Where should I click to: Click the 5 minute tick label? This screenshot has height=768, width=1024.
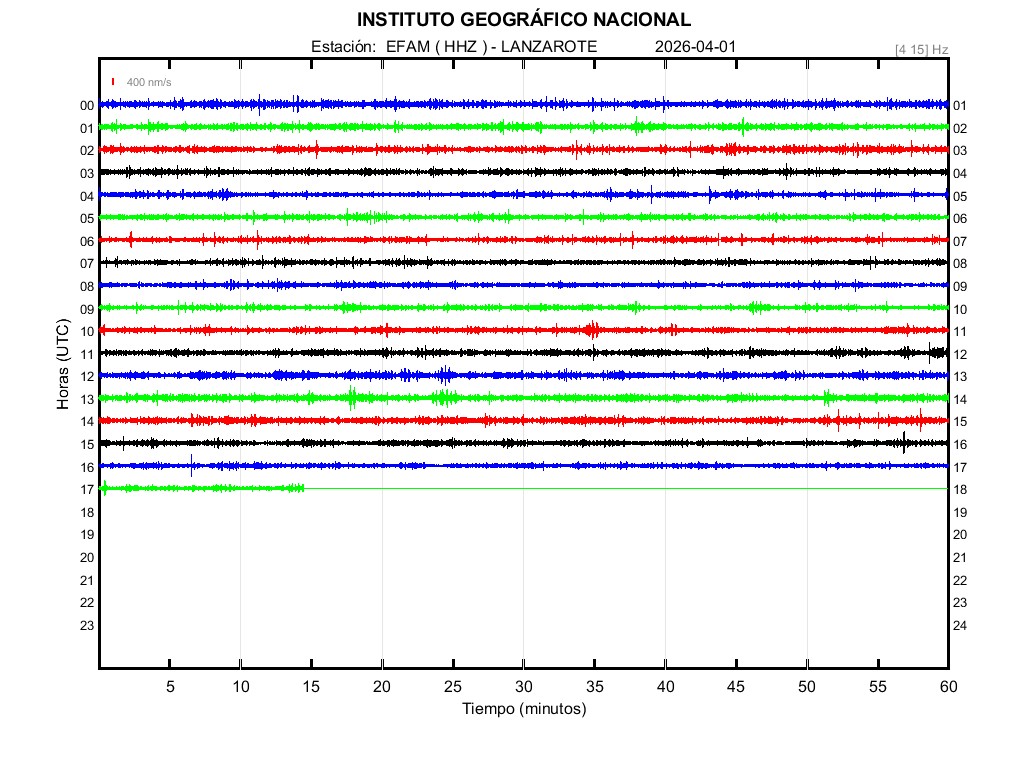pyautogui.click(x=170, y=686)
